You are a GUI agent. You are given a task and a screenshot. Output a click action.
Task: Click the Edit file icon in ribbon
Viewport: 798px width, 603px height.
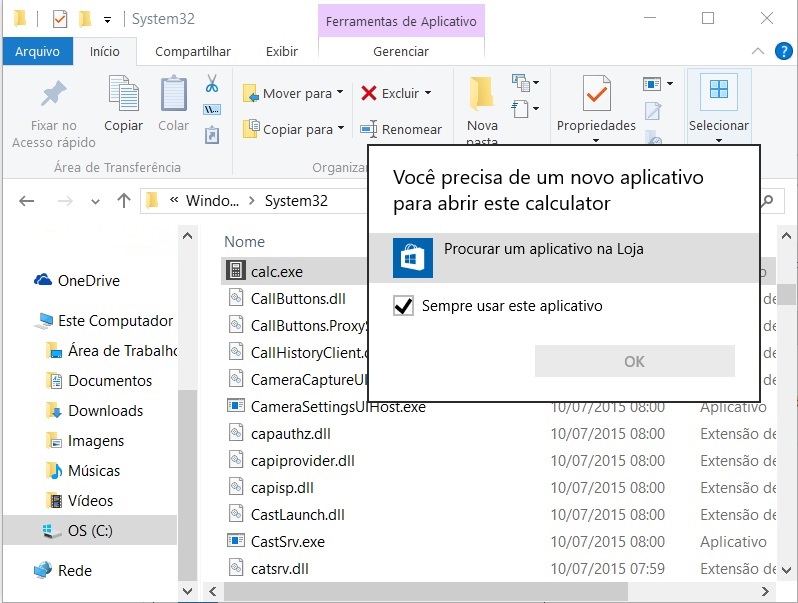[x=653, y=110]
